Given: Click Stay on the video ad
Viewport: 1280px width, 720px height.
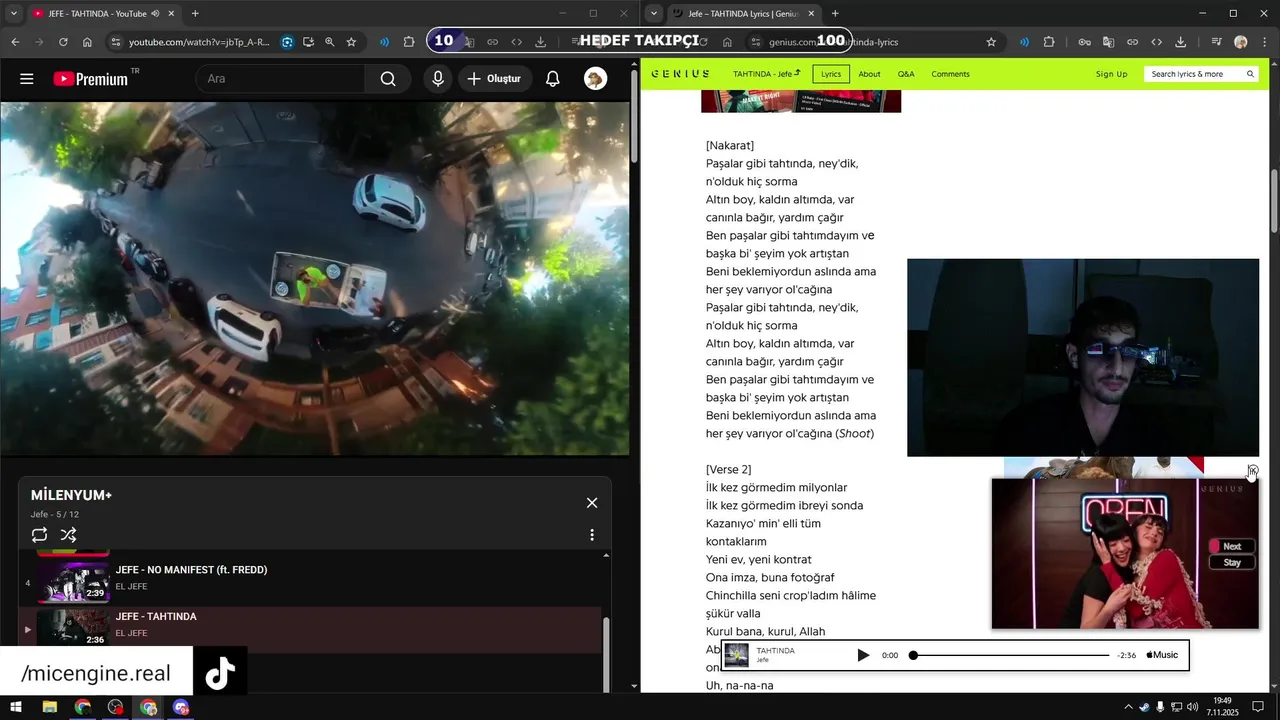Looking at the screenshot, I should (x=1232, y=562).
